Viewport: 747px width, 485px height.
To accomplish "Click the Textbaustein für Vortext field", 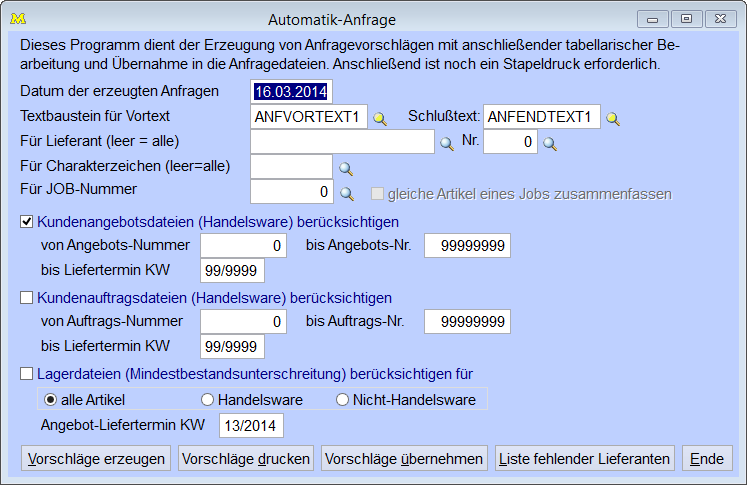I will click(x=309, y=117).
